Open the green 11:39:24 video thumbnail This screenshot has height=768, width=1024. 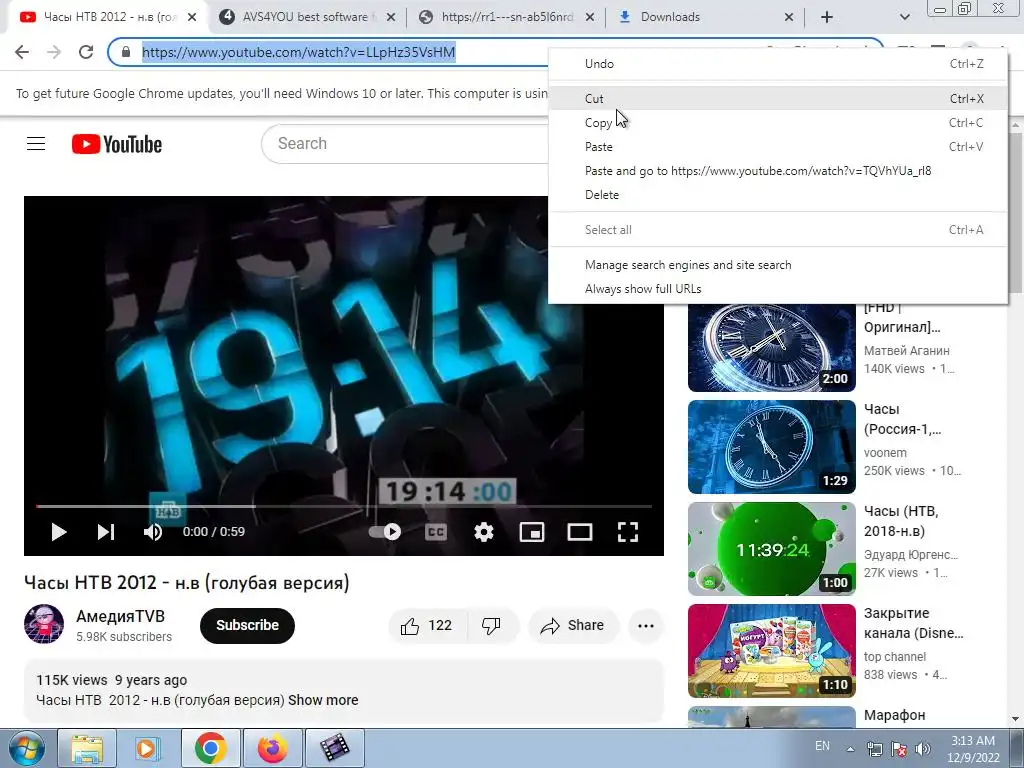(x=771, y=549)
